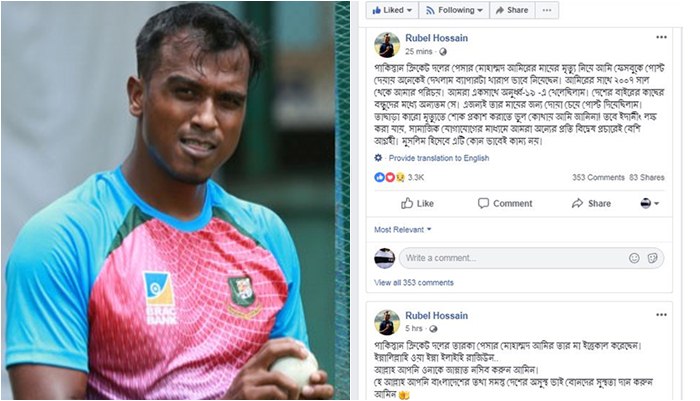
Task: Open options menu of the 5 hrs post
Action: click(x=661, y=315)
